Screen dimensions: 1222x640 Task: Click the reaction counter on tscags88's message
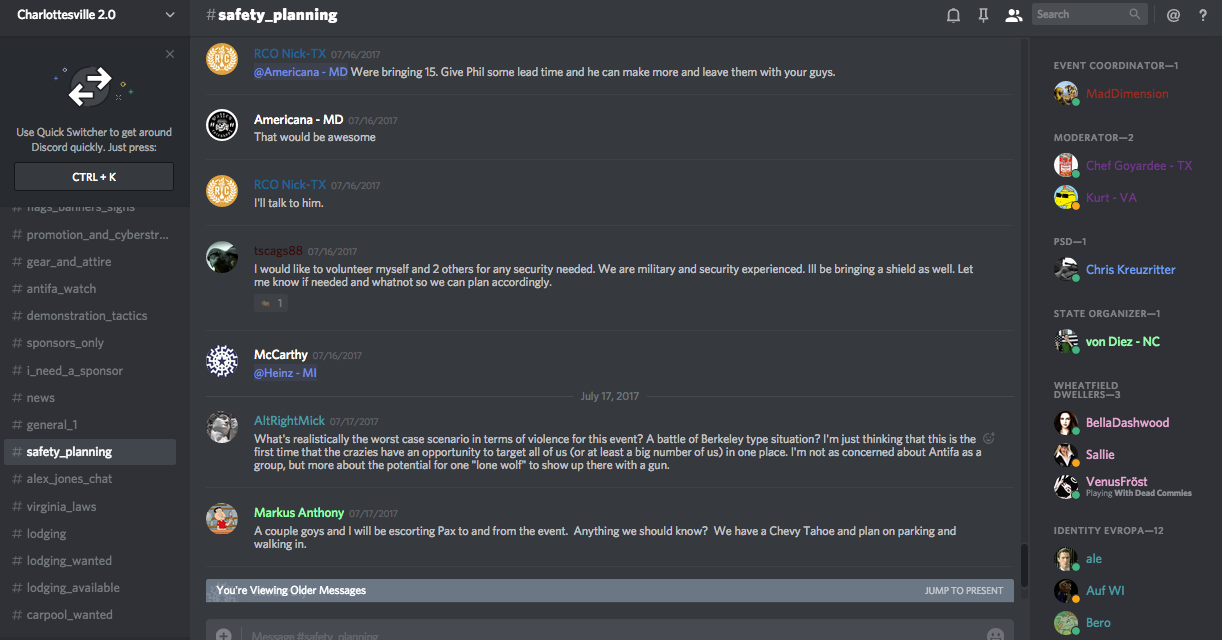point(271,303)
